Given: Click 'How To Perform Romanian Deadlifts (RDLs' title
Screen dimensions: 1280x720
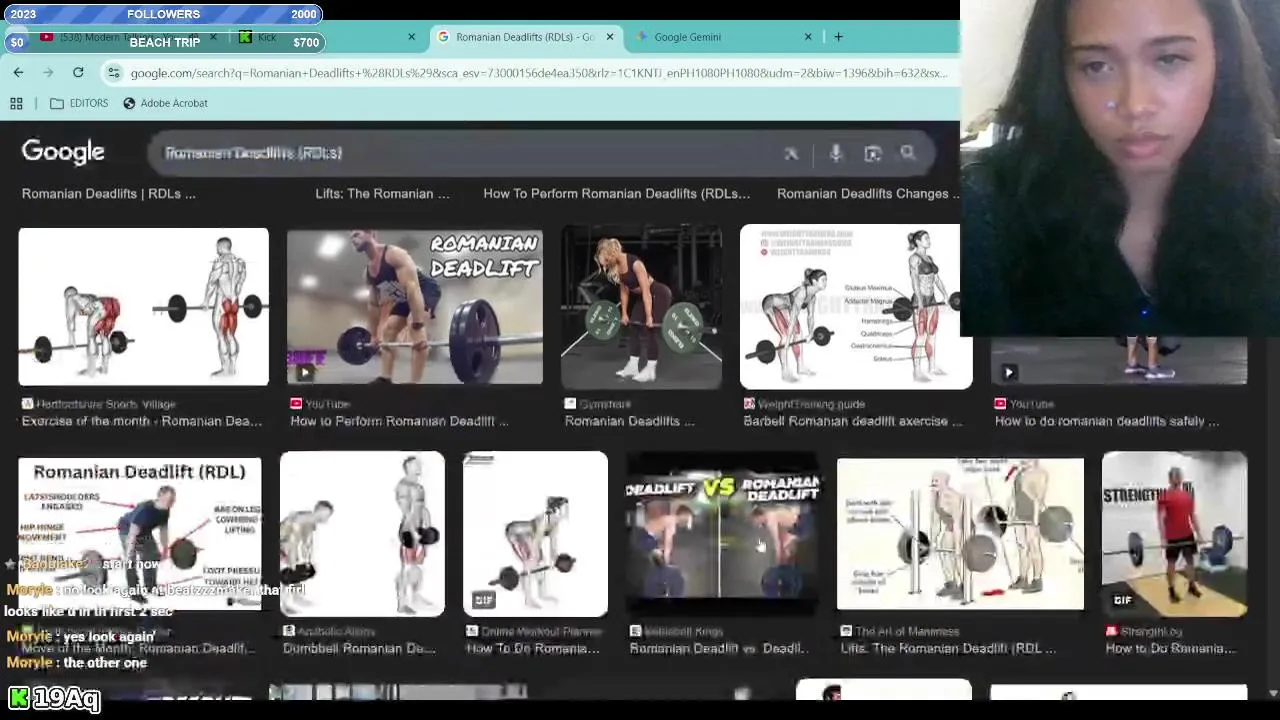Looking at the screenshot, I should [x=616, y=194].
